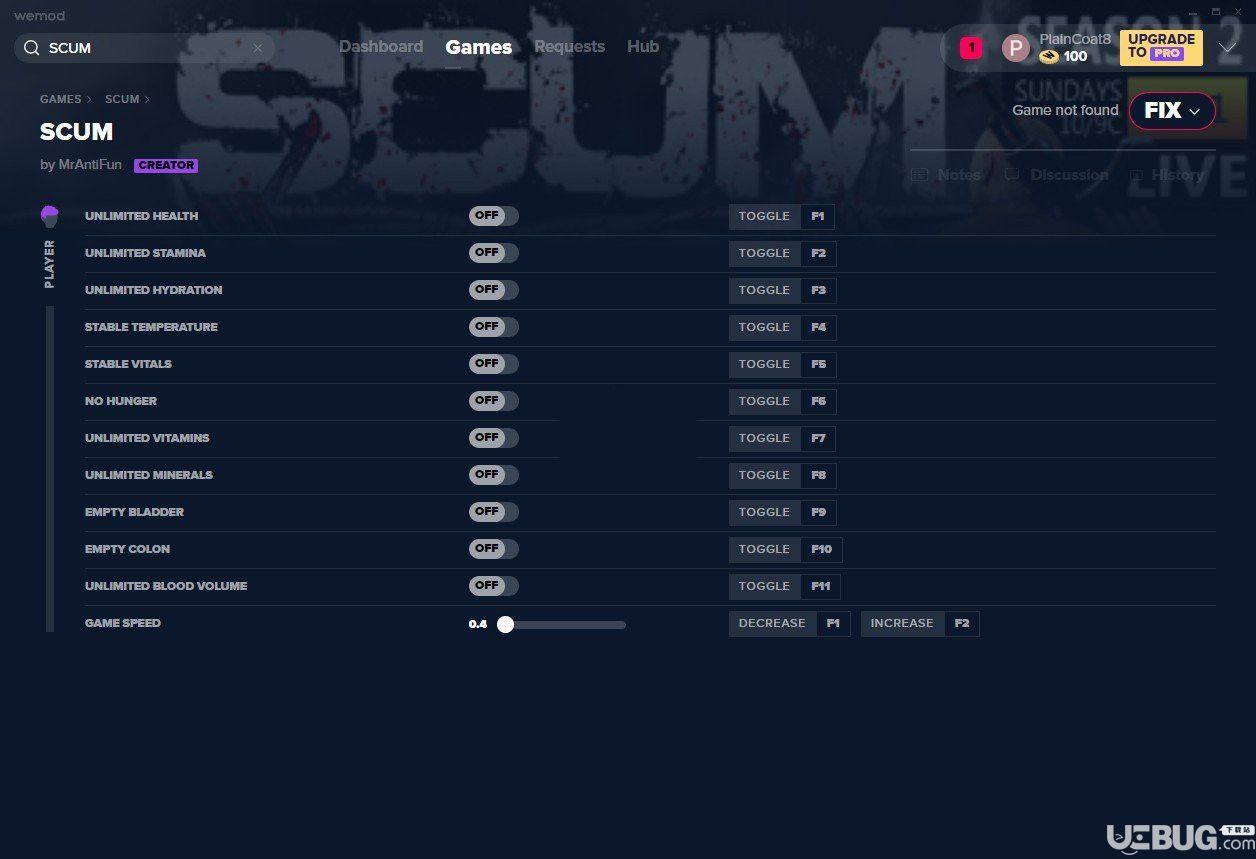1256x859 pixels.
Task: Enable Stable Temperature switch
Action: (x=494, y=327)
